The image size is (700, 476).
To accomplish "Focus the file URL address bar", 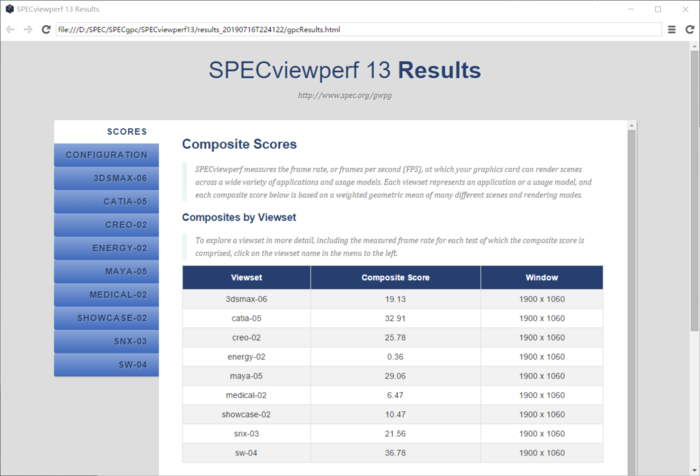I will coord(358,29).
